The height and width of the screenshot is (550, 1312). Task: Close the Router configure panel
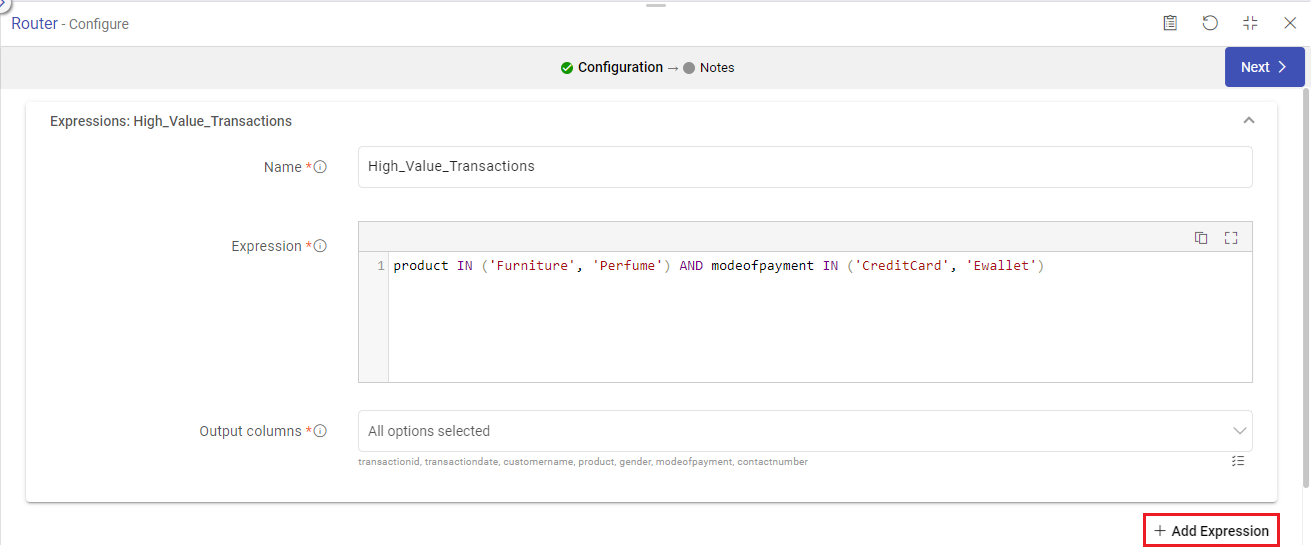[x=1290, y=23]
